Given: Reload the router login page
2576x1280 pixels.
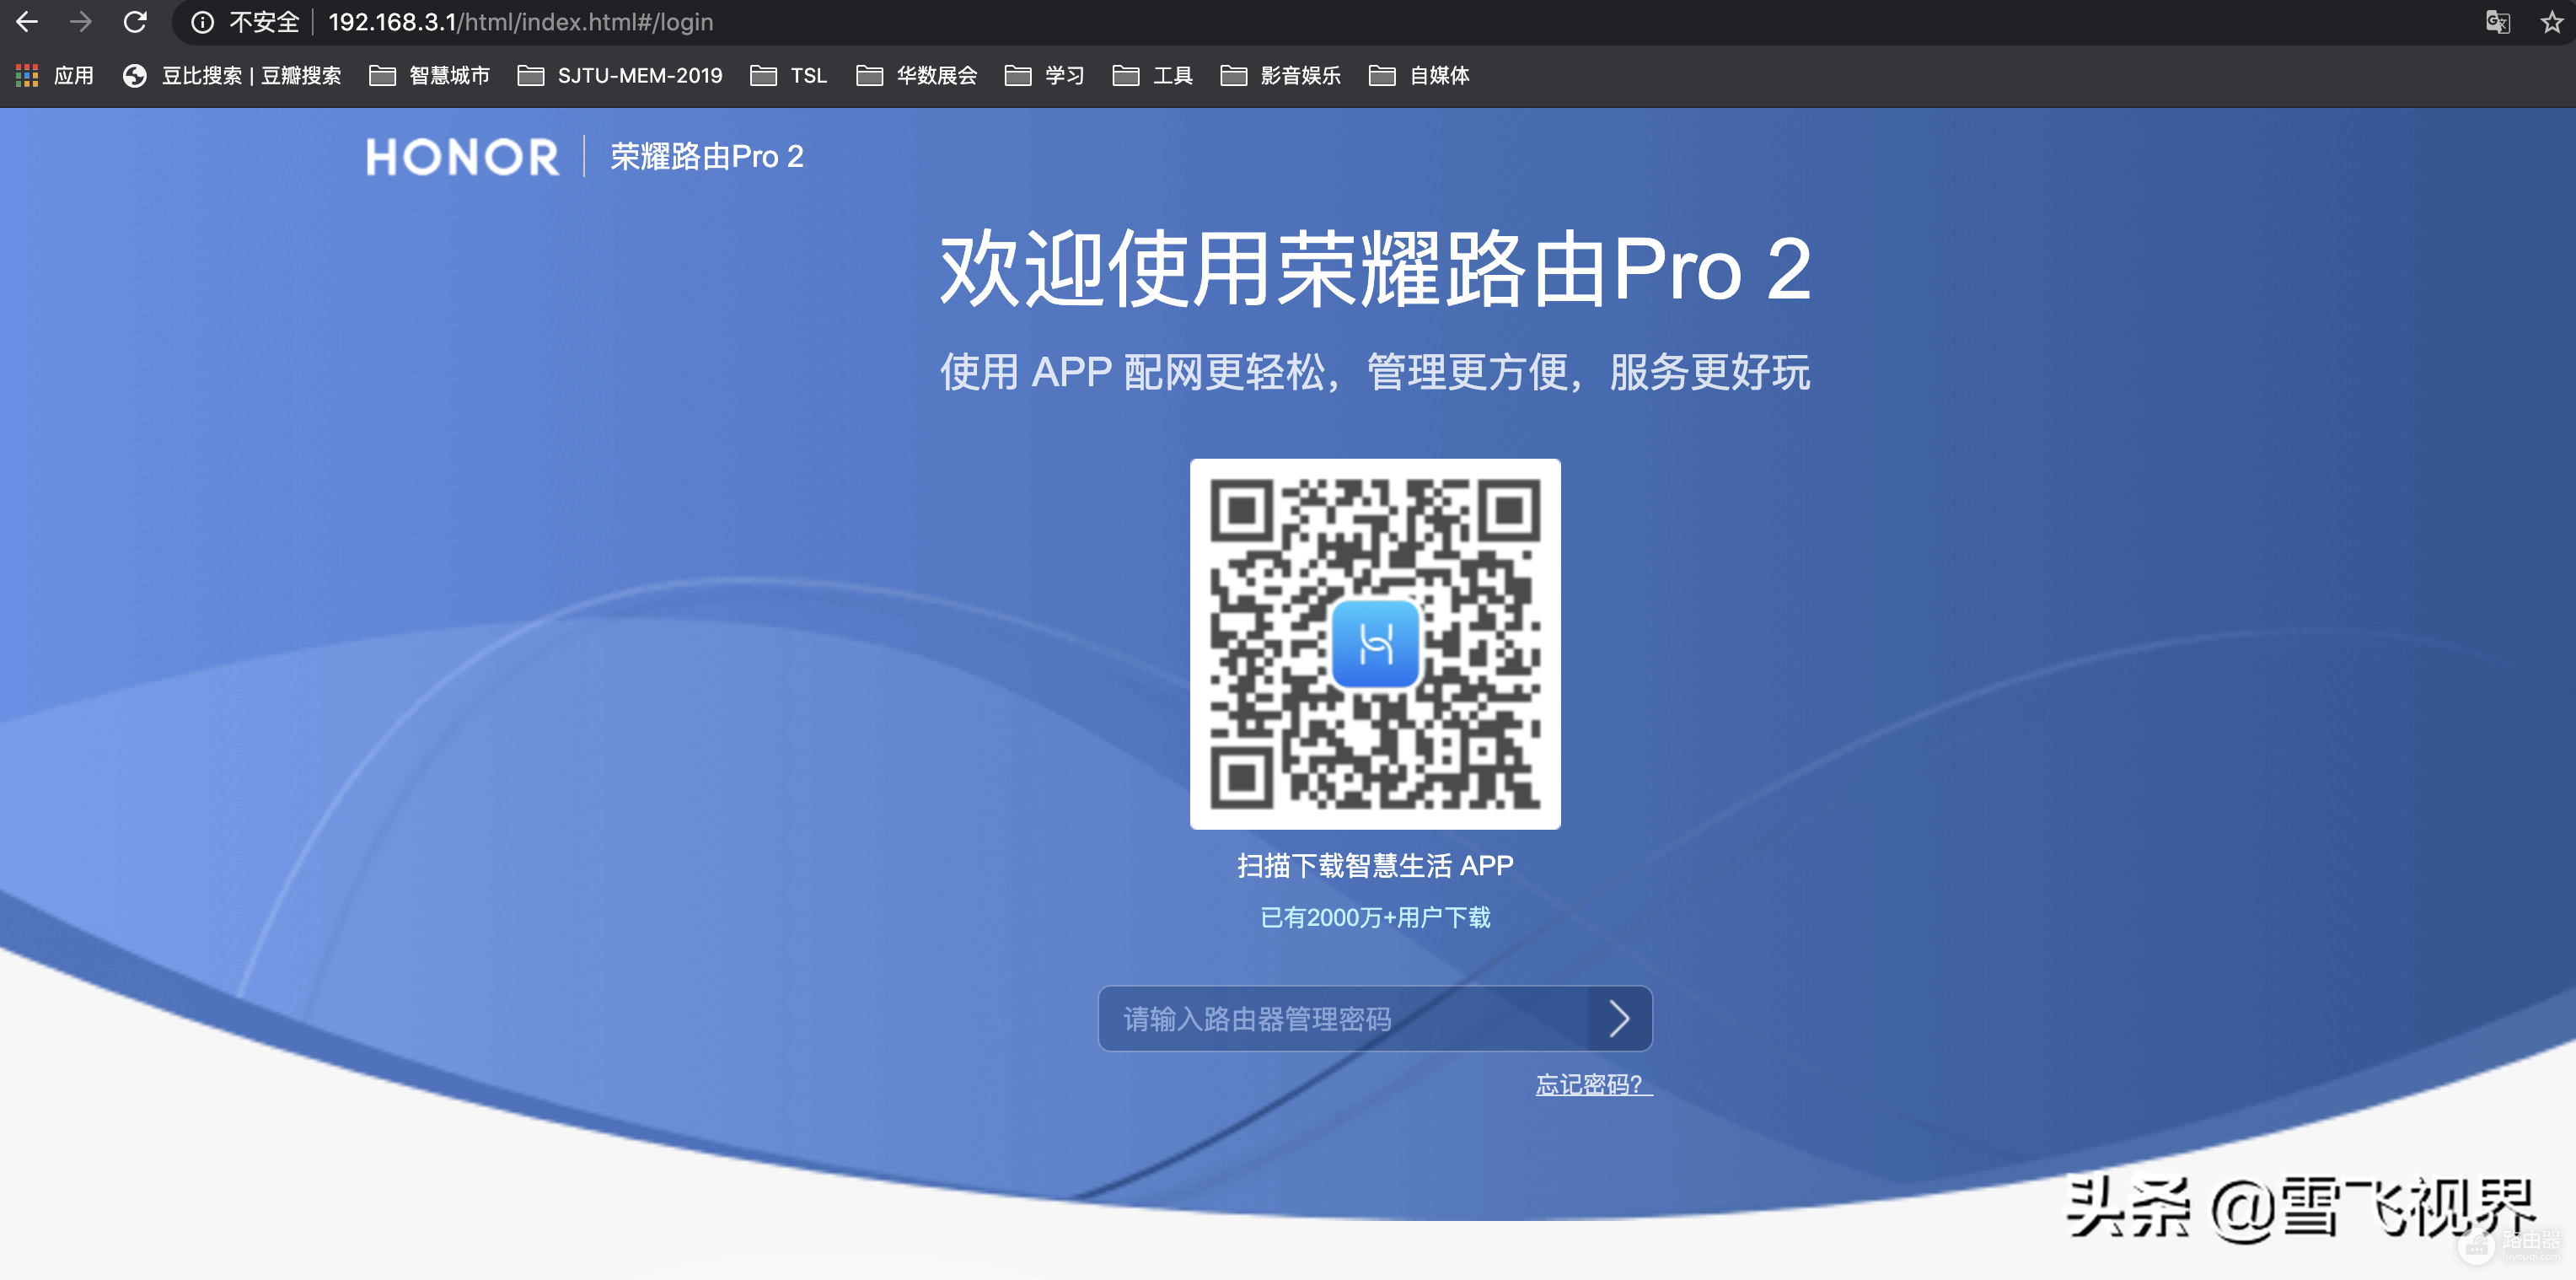Looking at the screenshot, I should pyautogui.click(x=135, y=22).
